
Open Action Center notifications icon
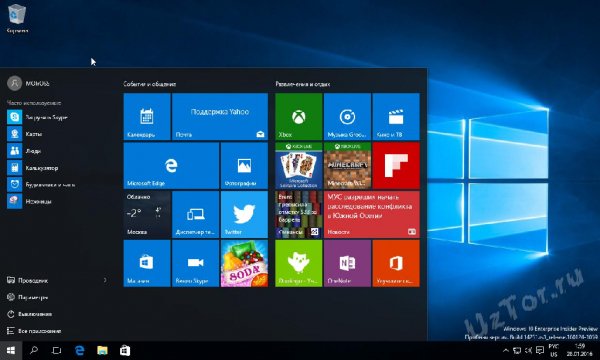[x=540, y=350]
